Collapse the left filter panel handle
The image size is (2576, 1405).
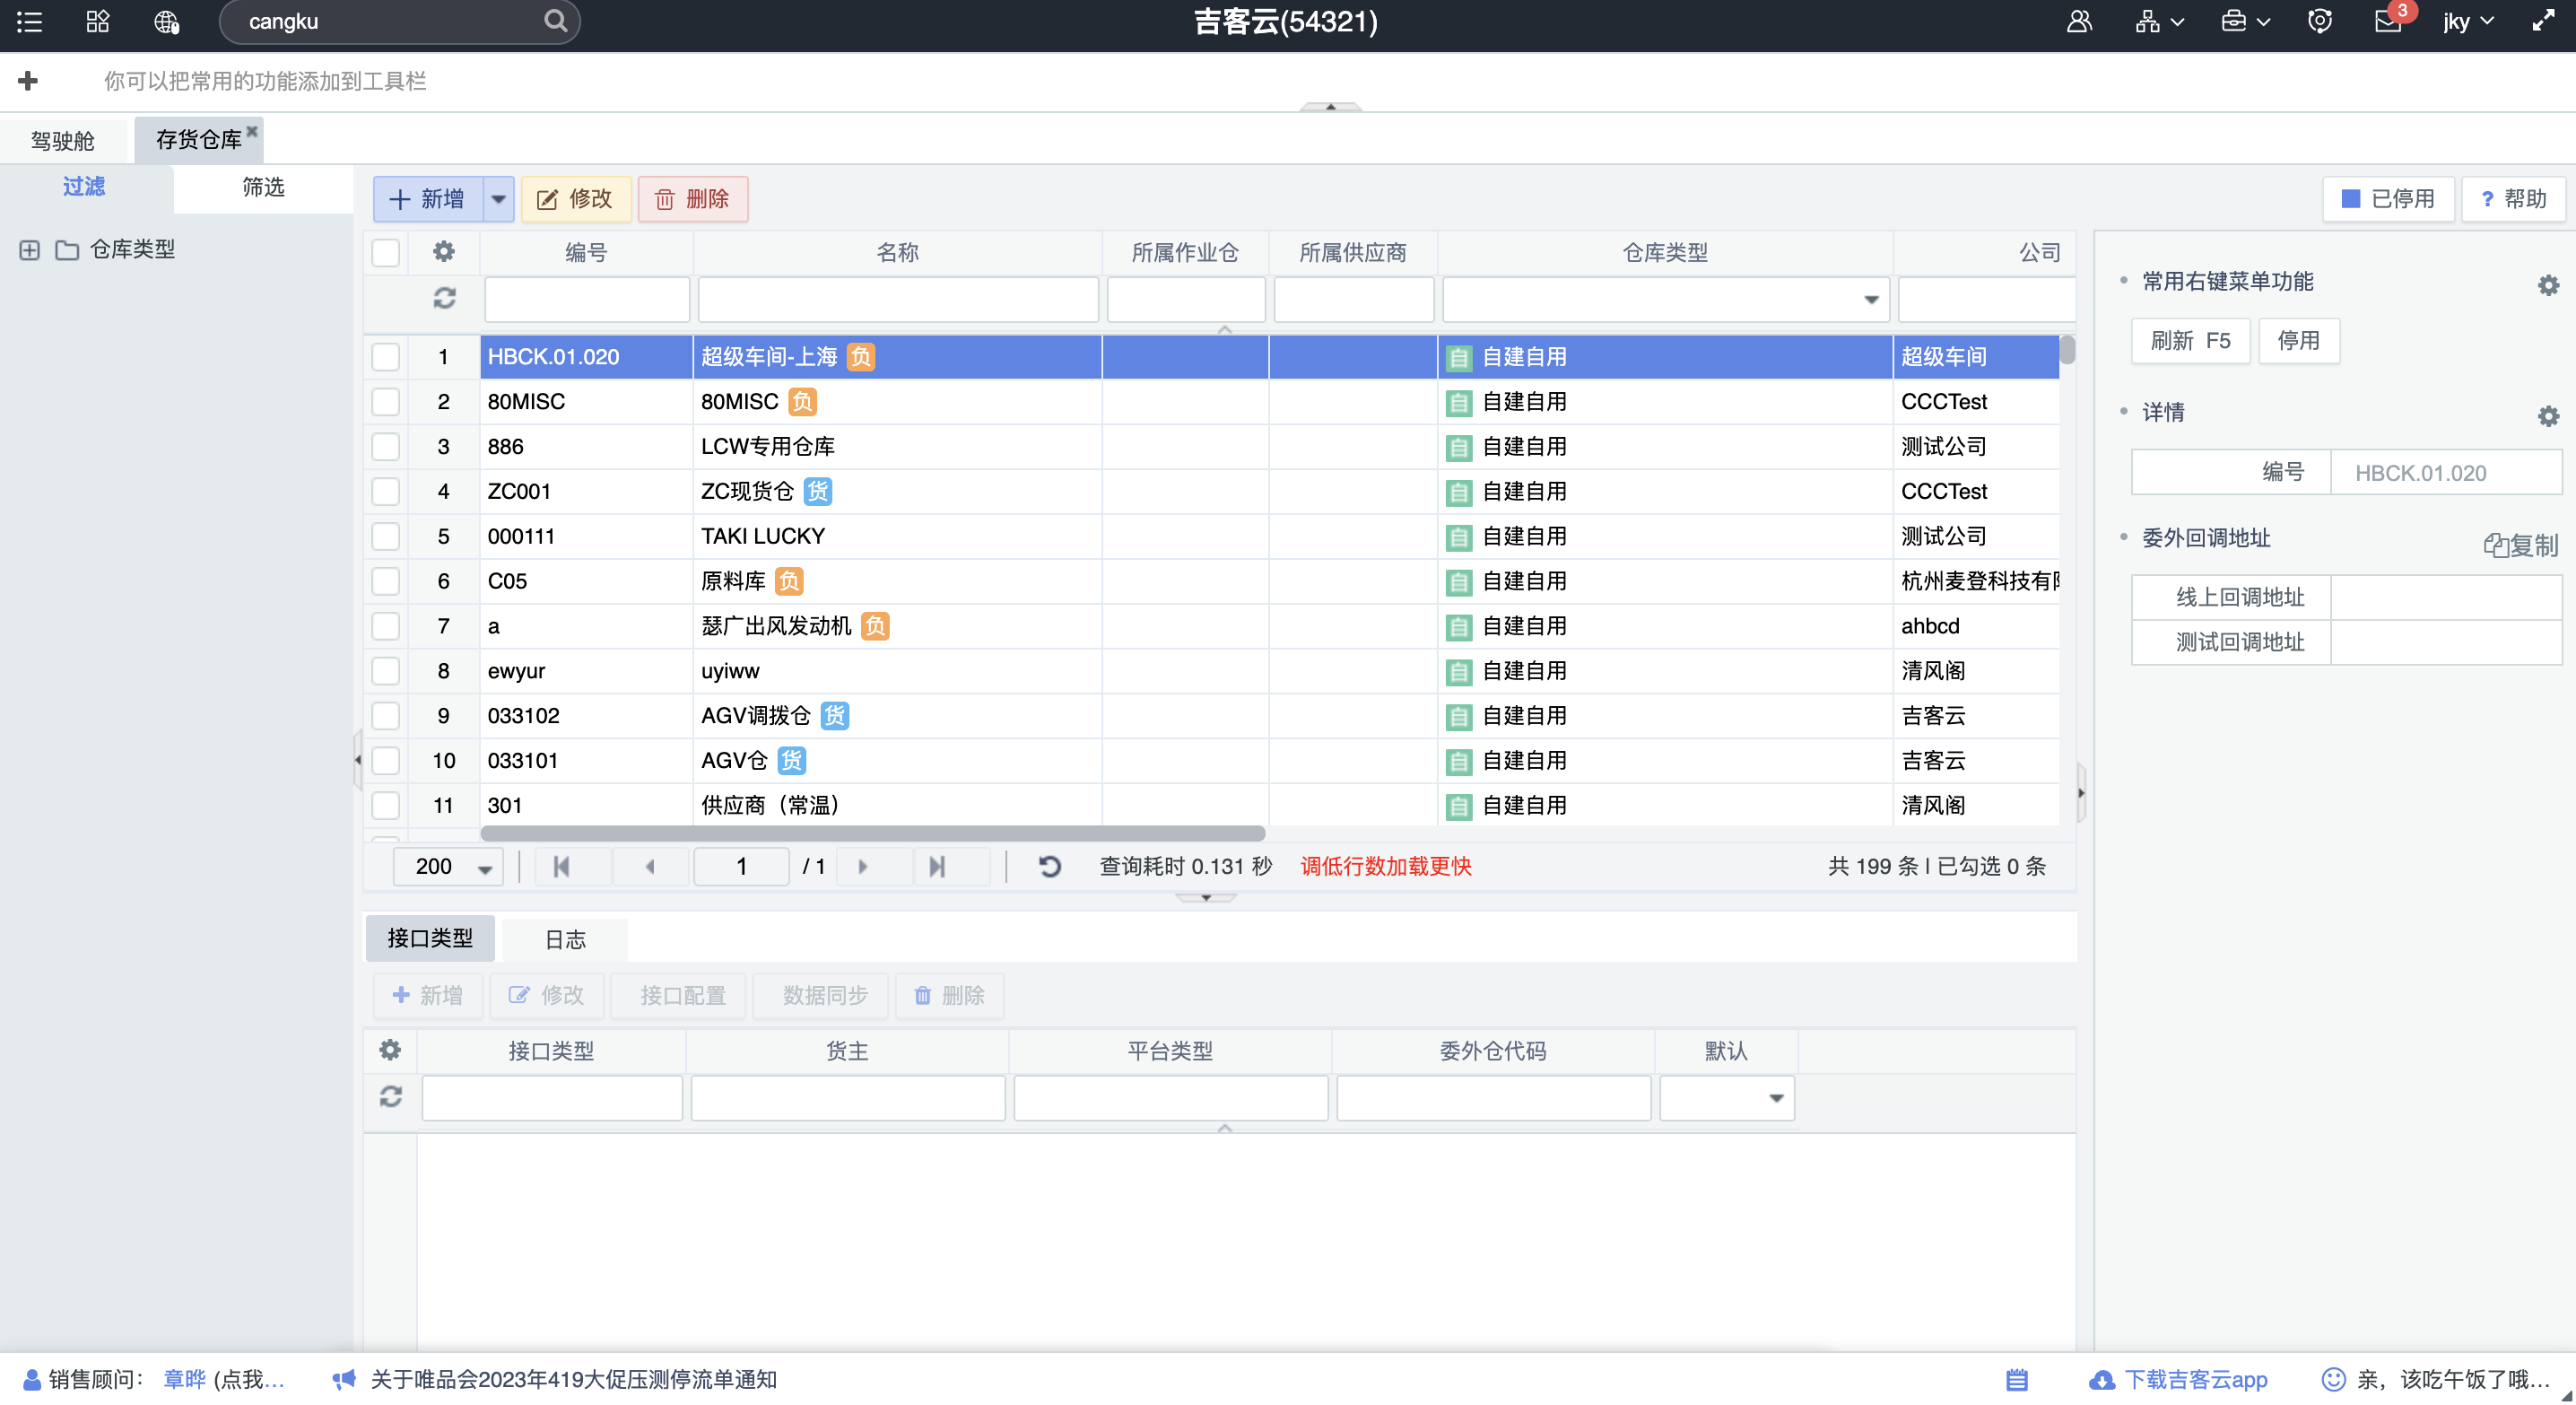(x=357, y=760)
